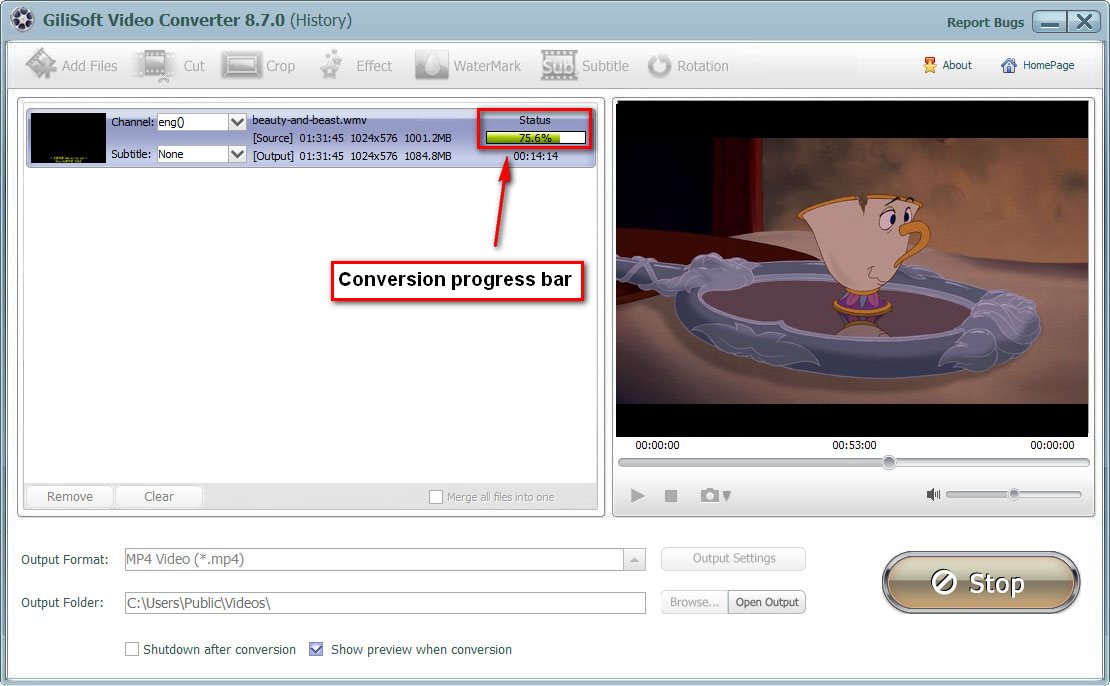Mute audio with the speaker icon

(x=933, y=494)
